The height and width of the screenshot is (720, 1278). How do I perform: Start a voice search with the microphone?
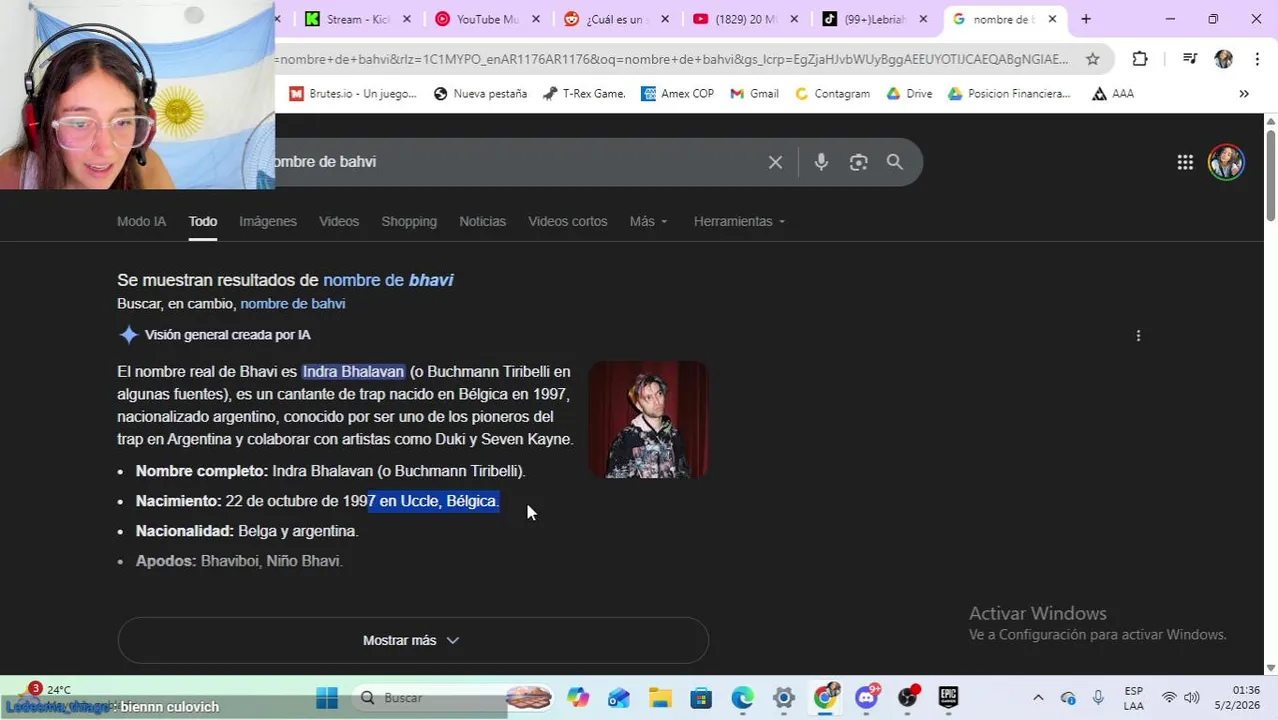821,162
